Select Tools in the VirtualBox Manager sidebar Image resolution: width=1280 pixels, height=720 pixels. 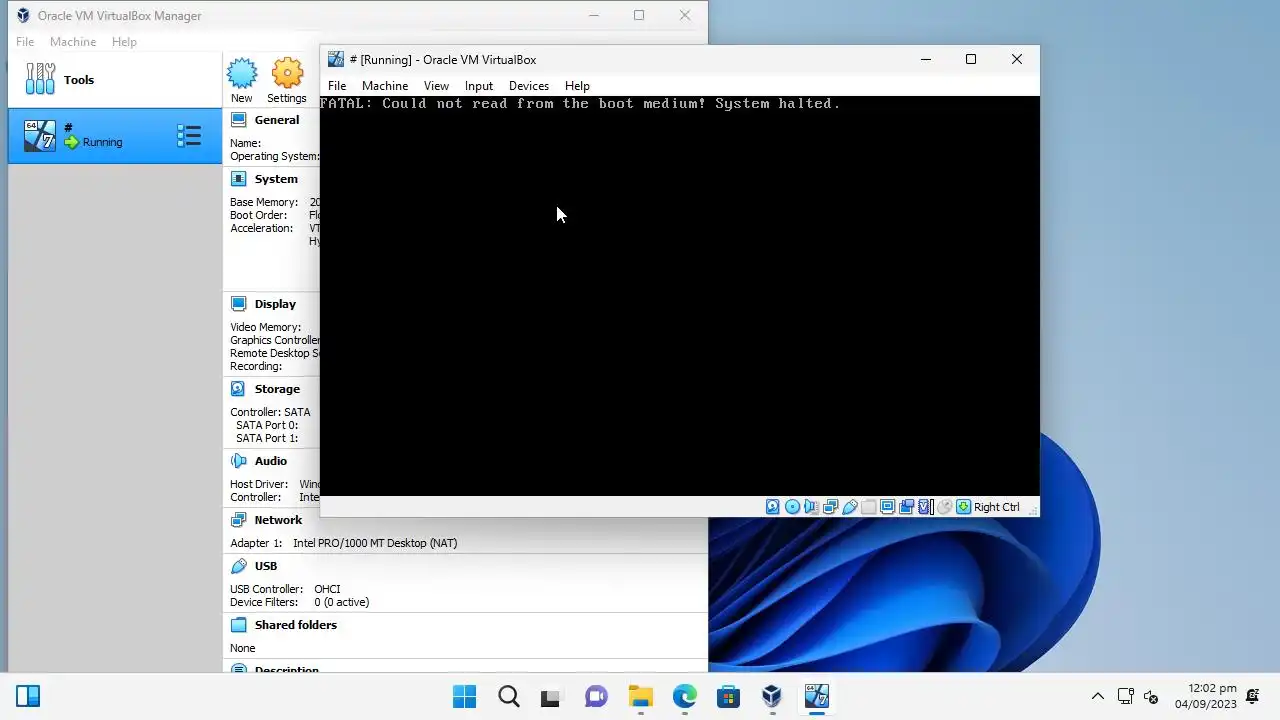click(114, 80)
